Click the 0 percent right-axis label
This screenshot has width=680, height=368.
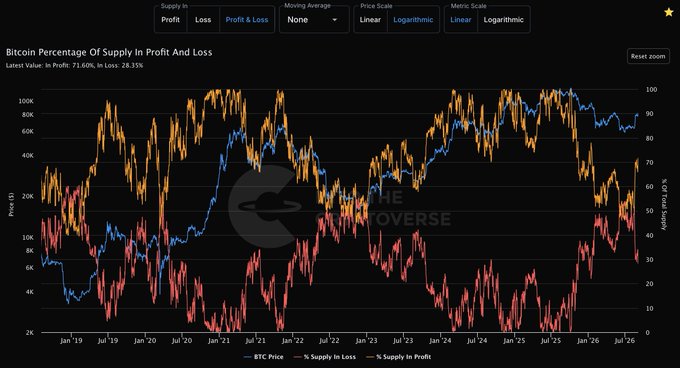click(x=647, y=333)
